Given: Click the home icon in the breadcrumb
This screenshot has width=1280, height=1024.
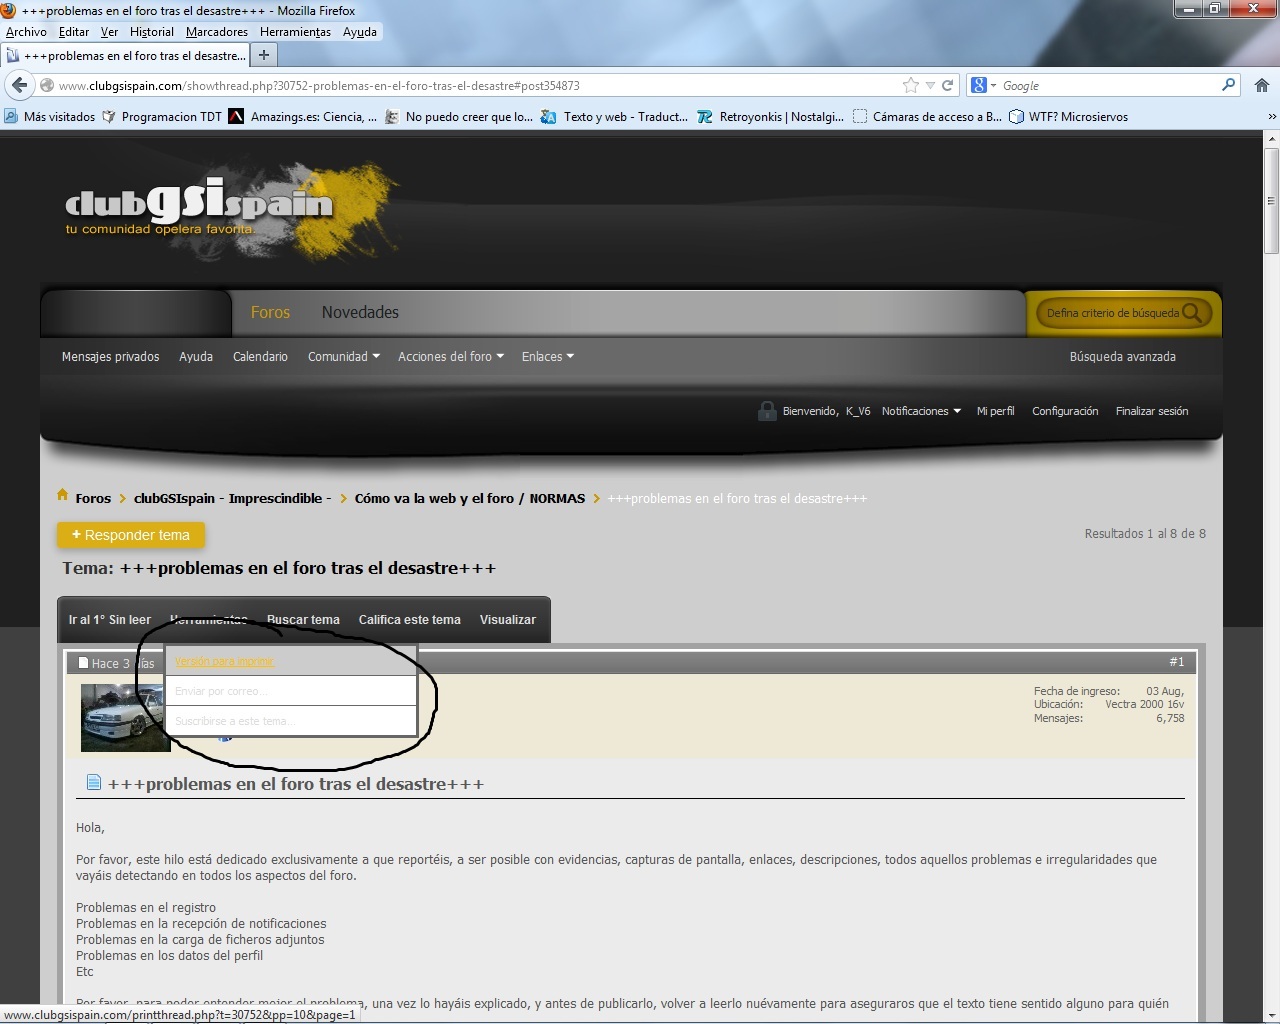Looking at the screenshot, I should click(x=63, y=496).
